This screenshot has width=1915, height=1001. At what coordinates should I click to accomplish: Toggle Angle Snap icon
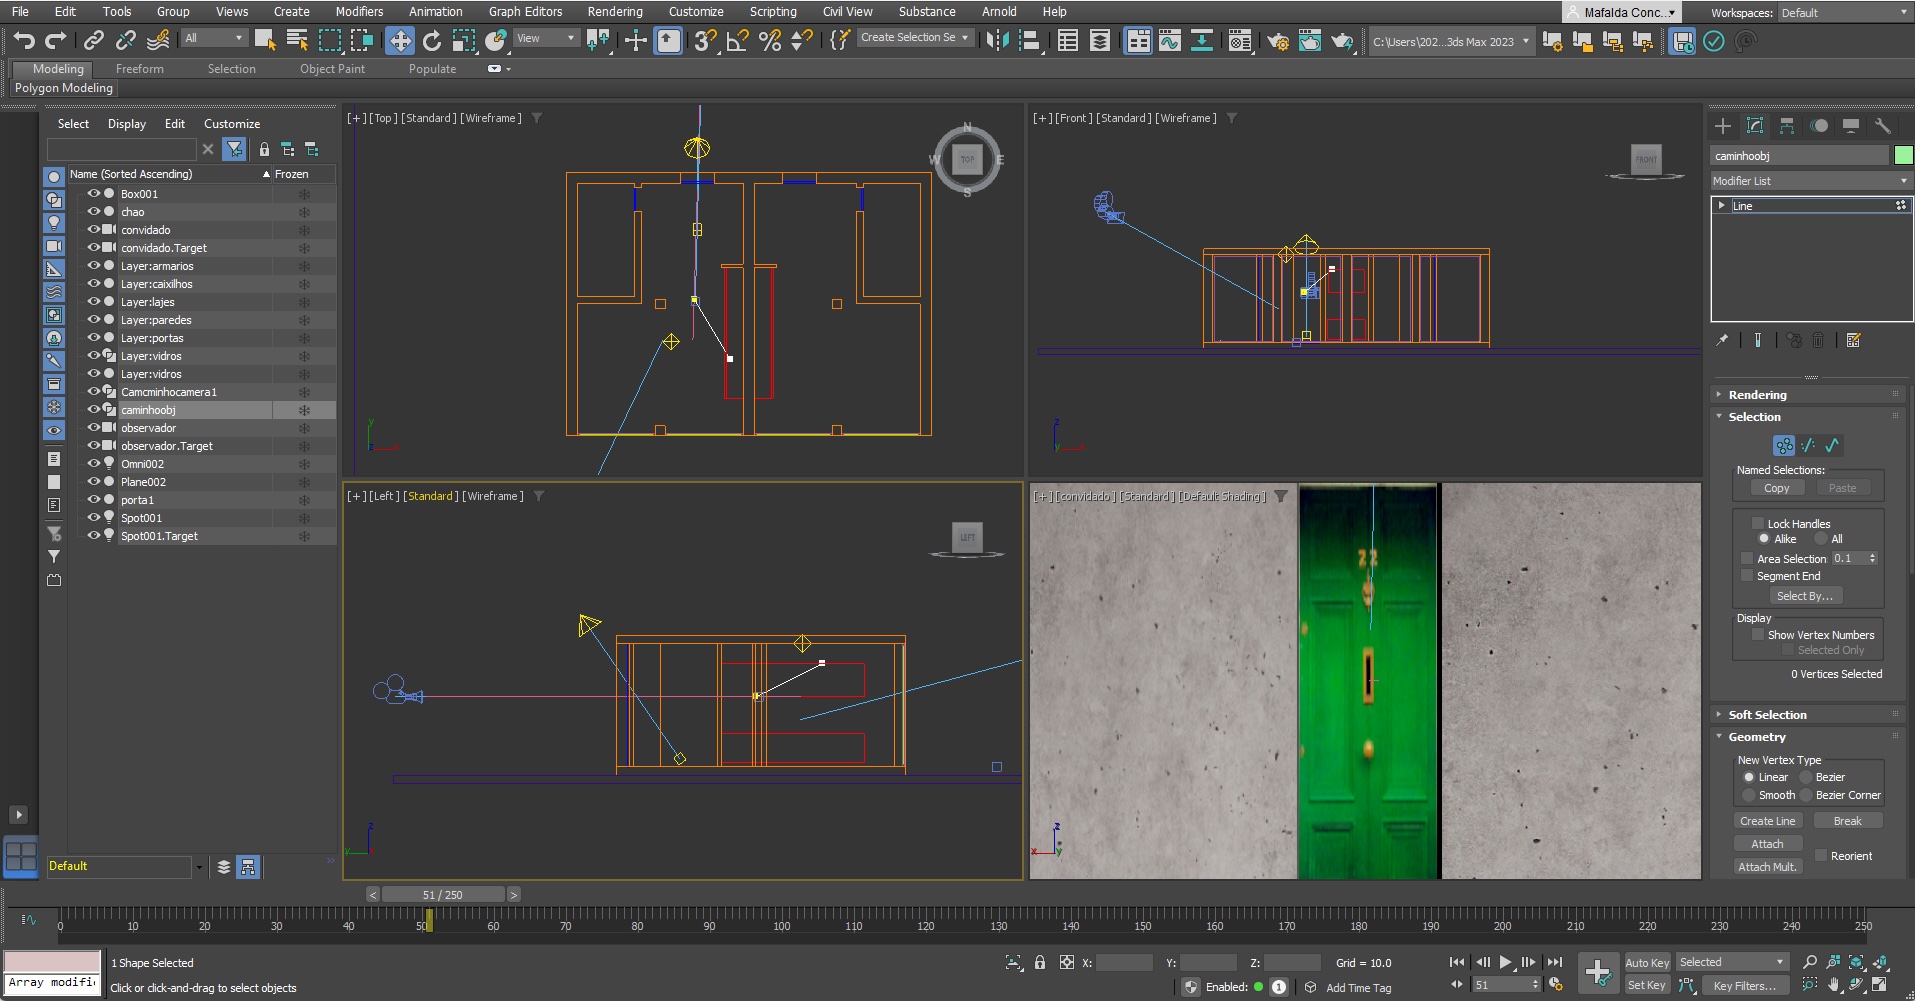click(738, 41)
